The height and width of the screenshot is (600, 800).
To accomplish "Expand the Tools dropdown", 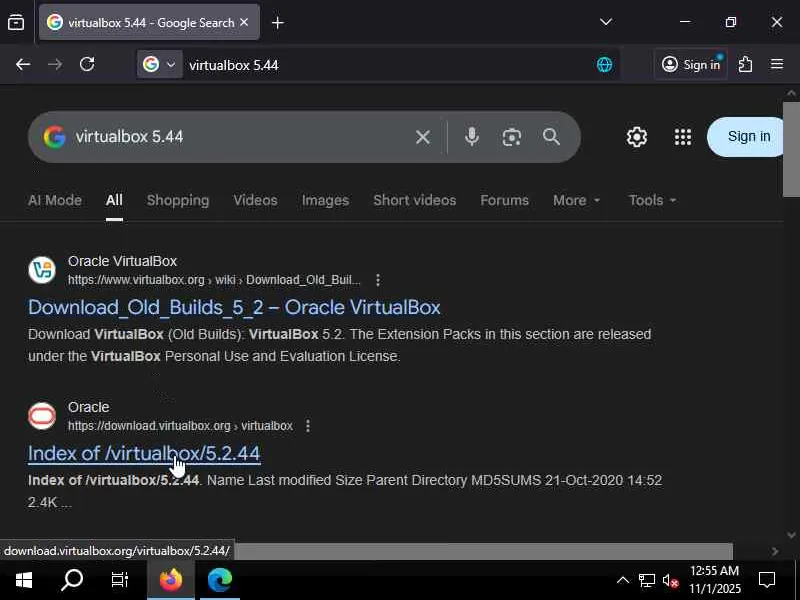I will click(x=652, y=200).
